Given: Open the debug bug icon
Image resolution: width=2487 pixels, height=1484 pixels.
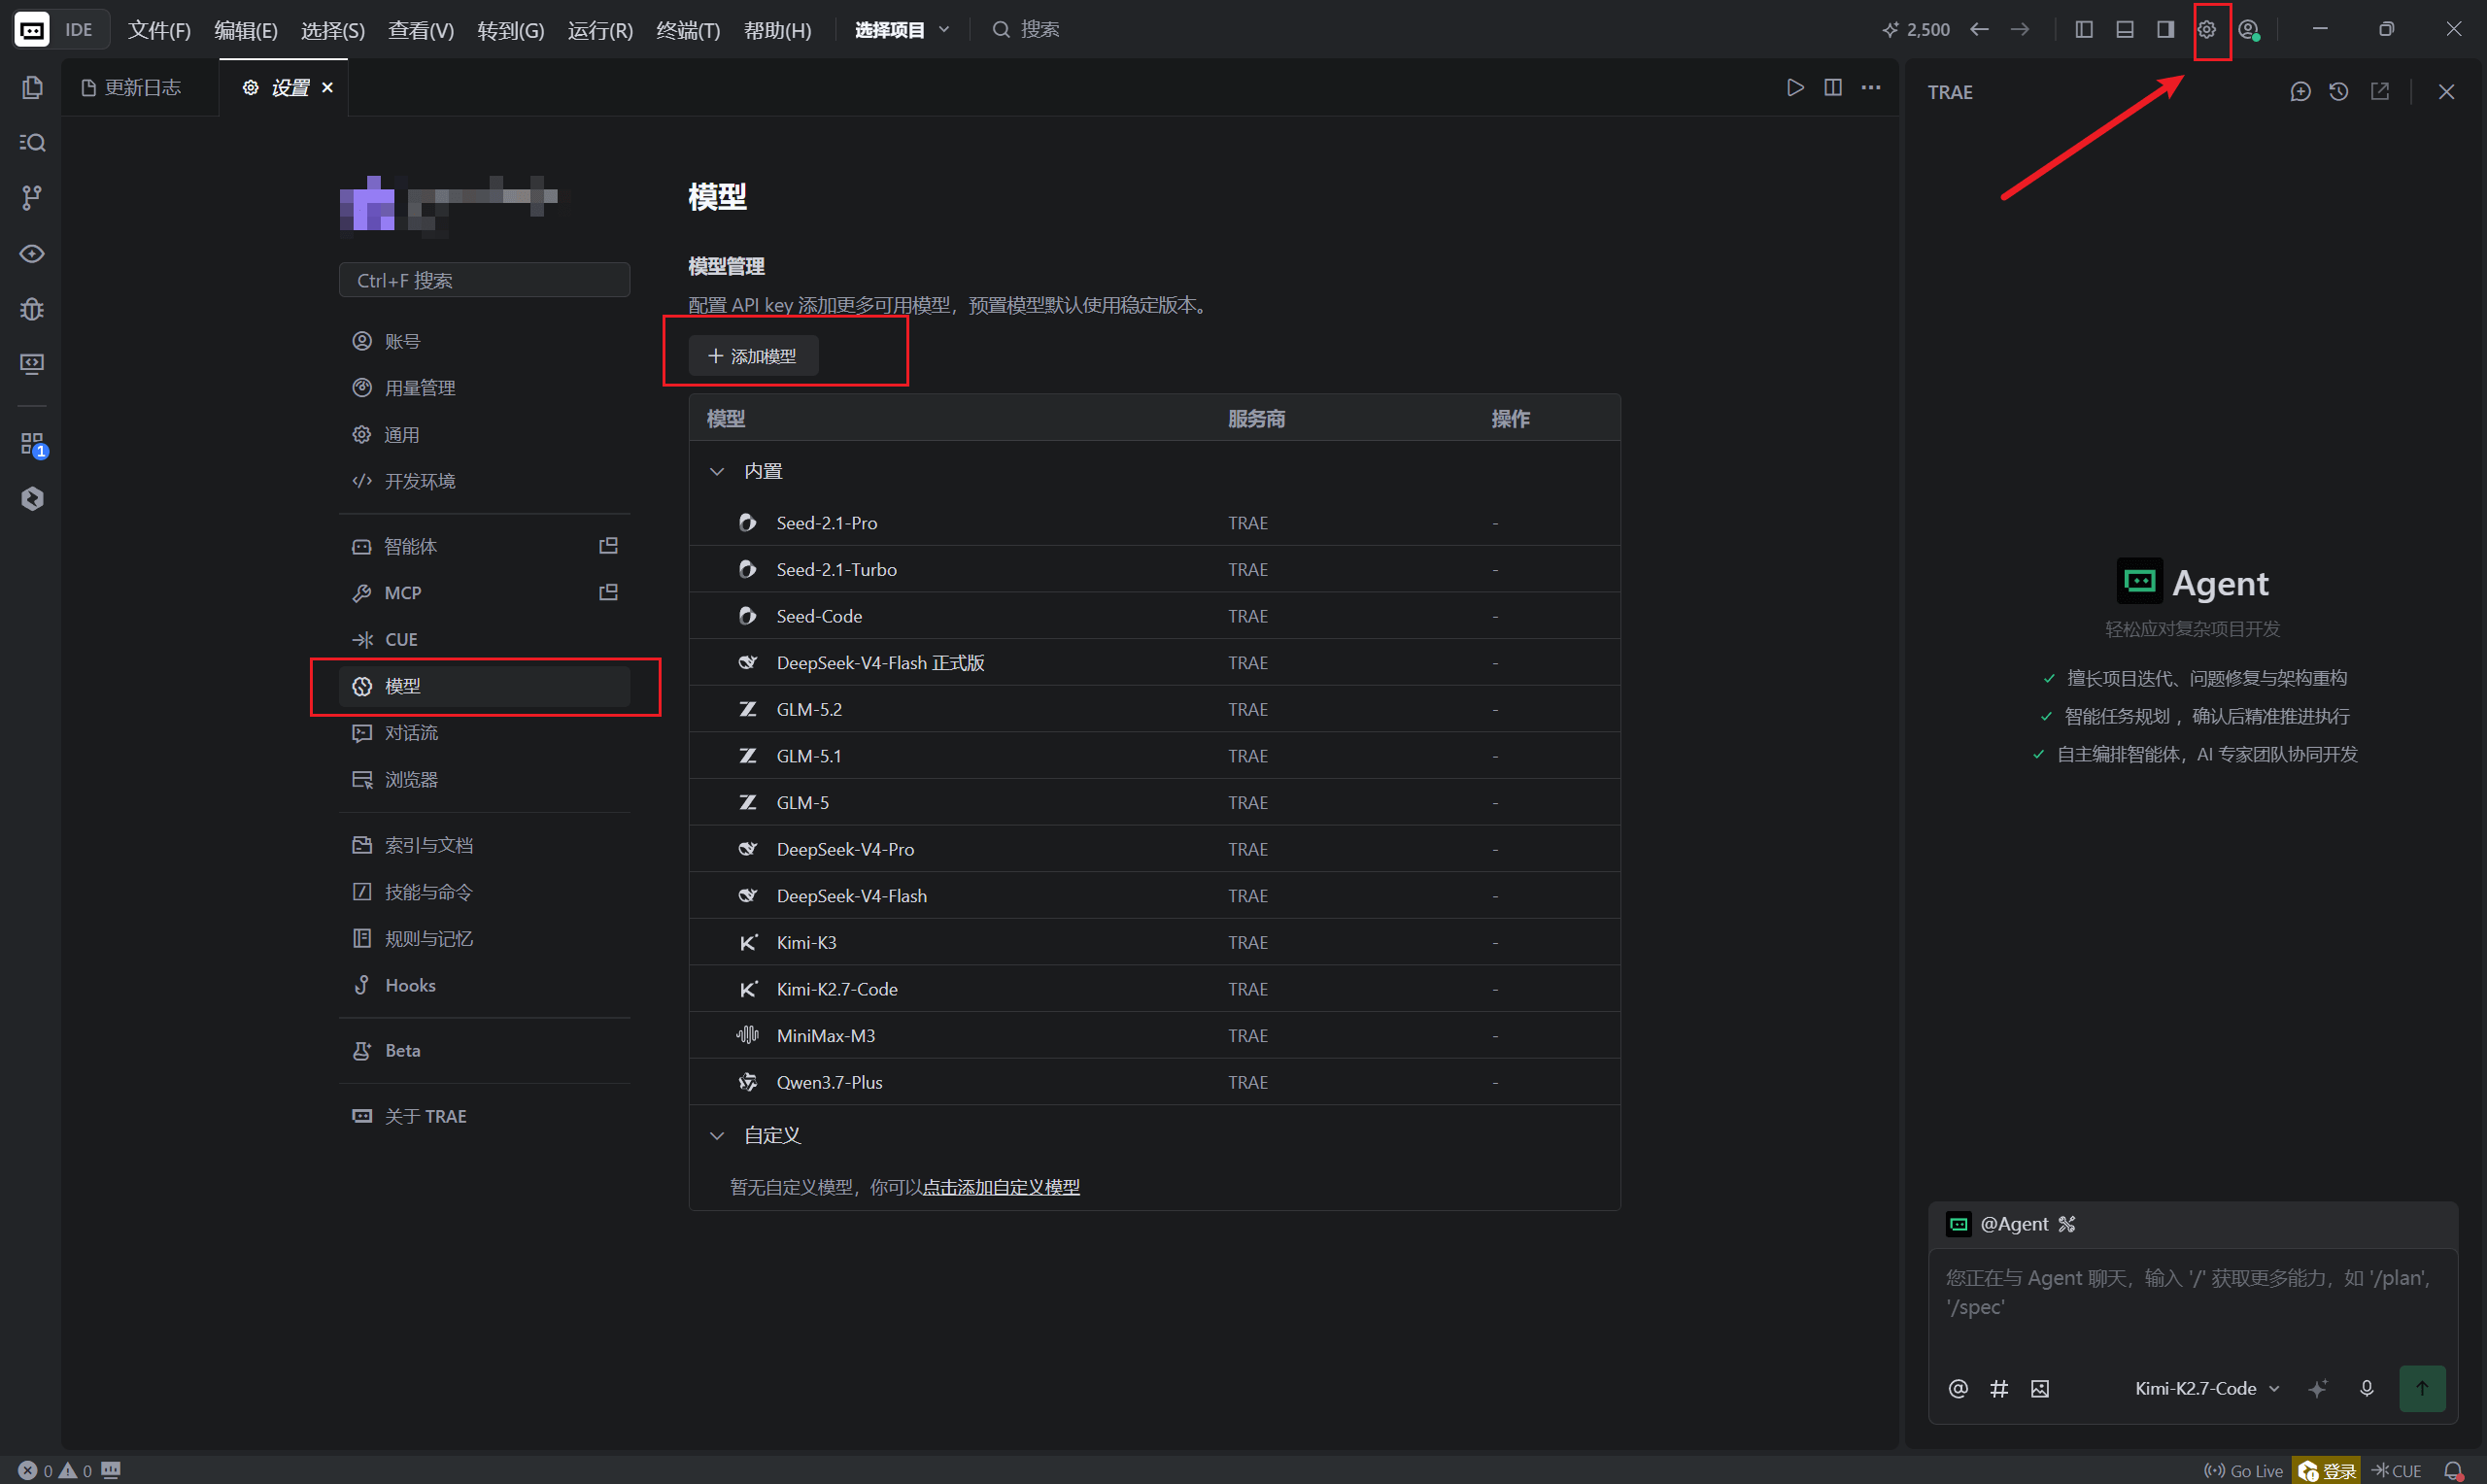Looking at the screenshot, I should (x=32, y=309).
